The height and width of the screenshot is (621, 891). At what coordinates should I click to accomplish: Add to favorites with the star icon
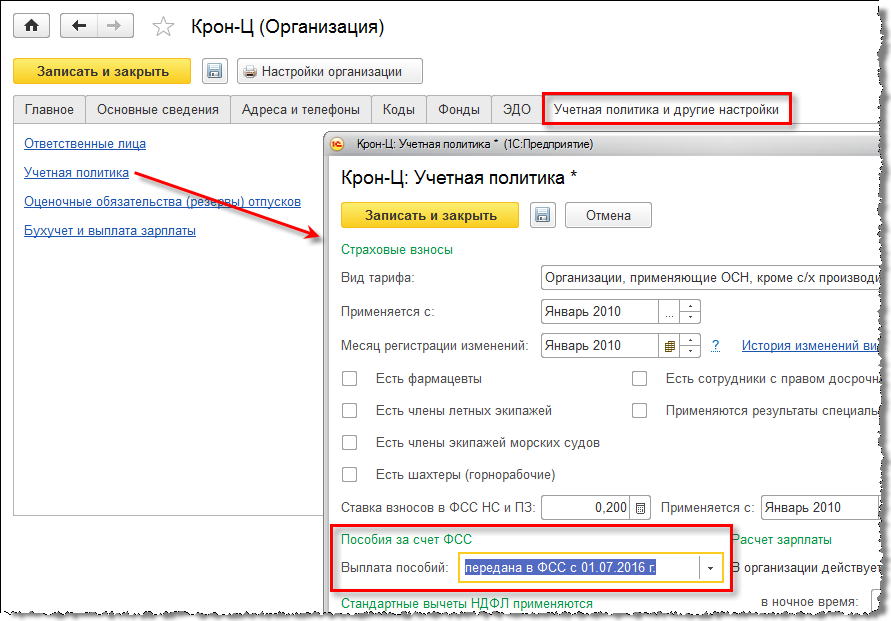[163, 27]
